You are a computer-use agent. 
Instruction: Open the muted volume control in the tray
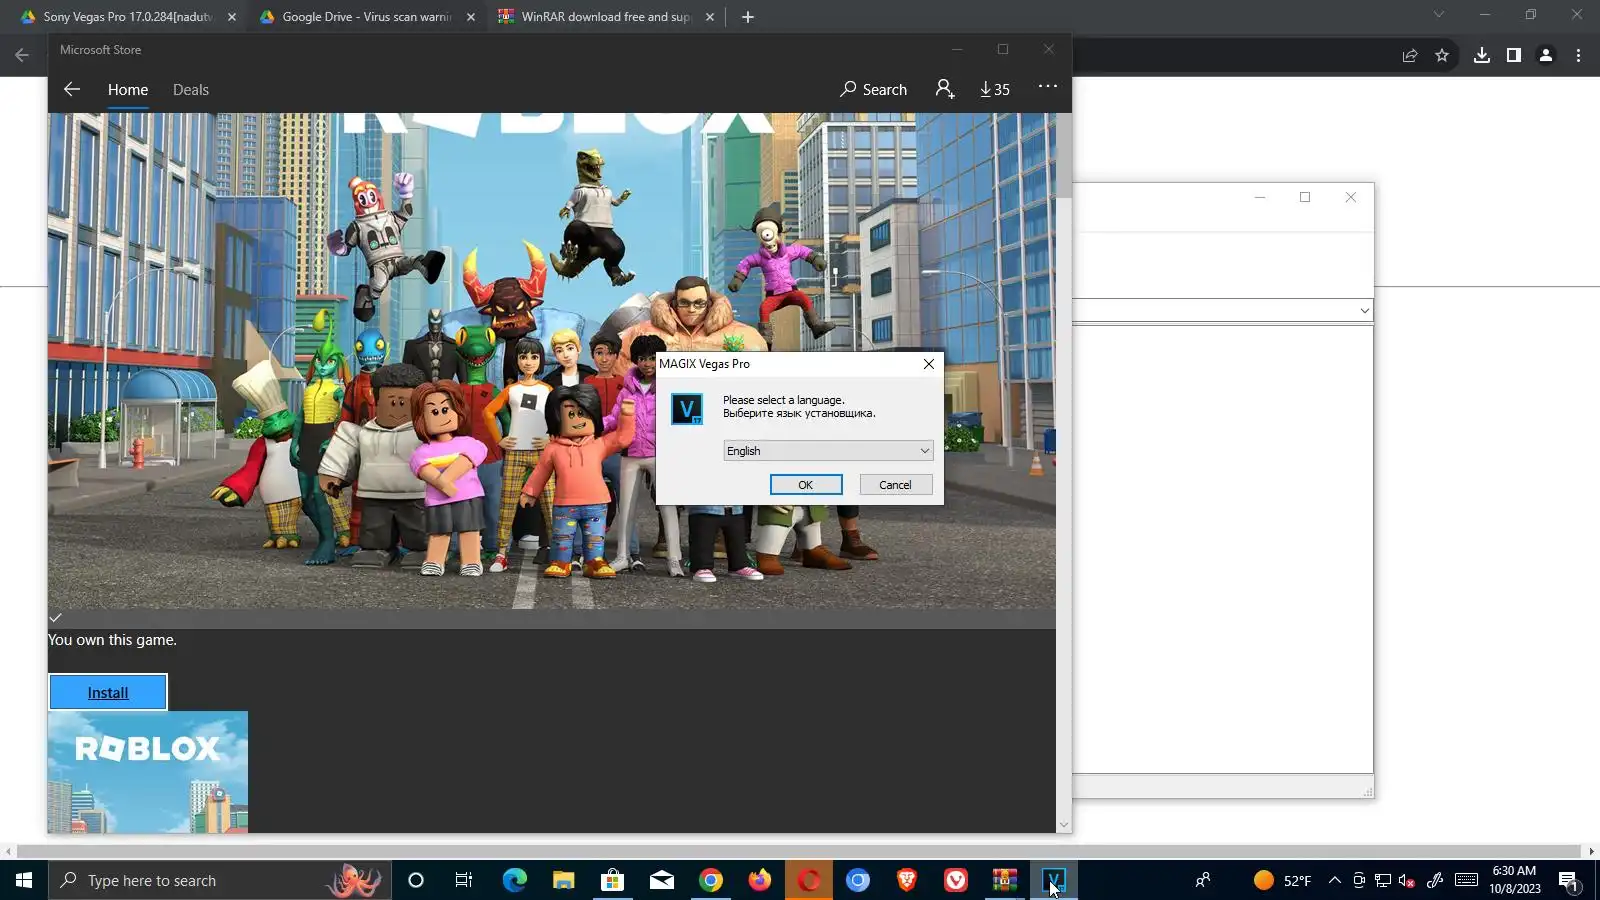1407,880
